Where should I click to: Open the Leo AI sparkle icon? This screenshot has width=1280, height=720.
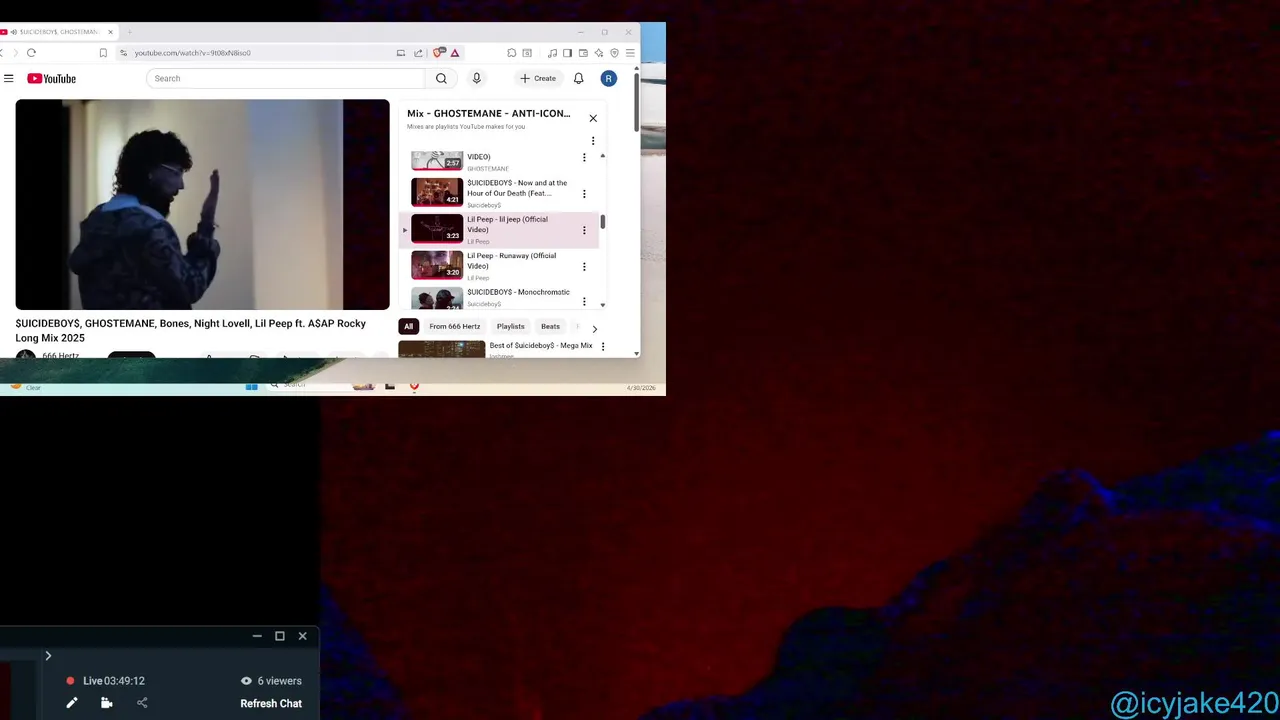tap(599, 53)
